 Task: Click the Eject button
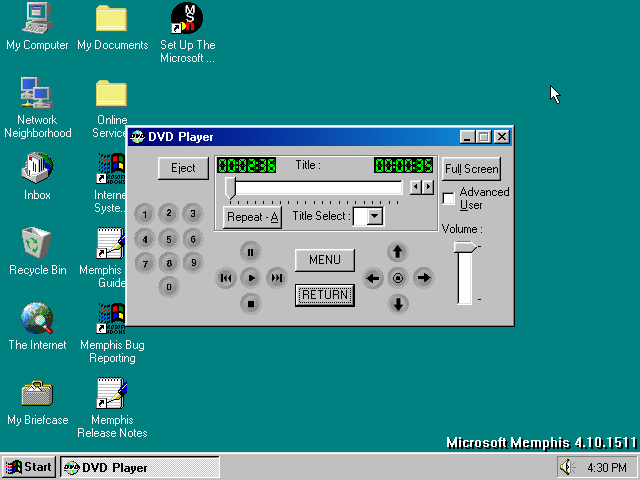pos(183,168)
